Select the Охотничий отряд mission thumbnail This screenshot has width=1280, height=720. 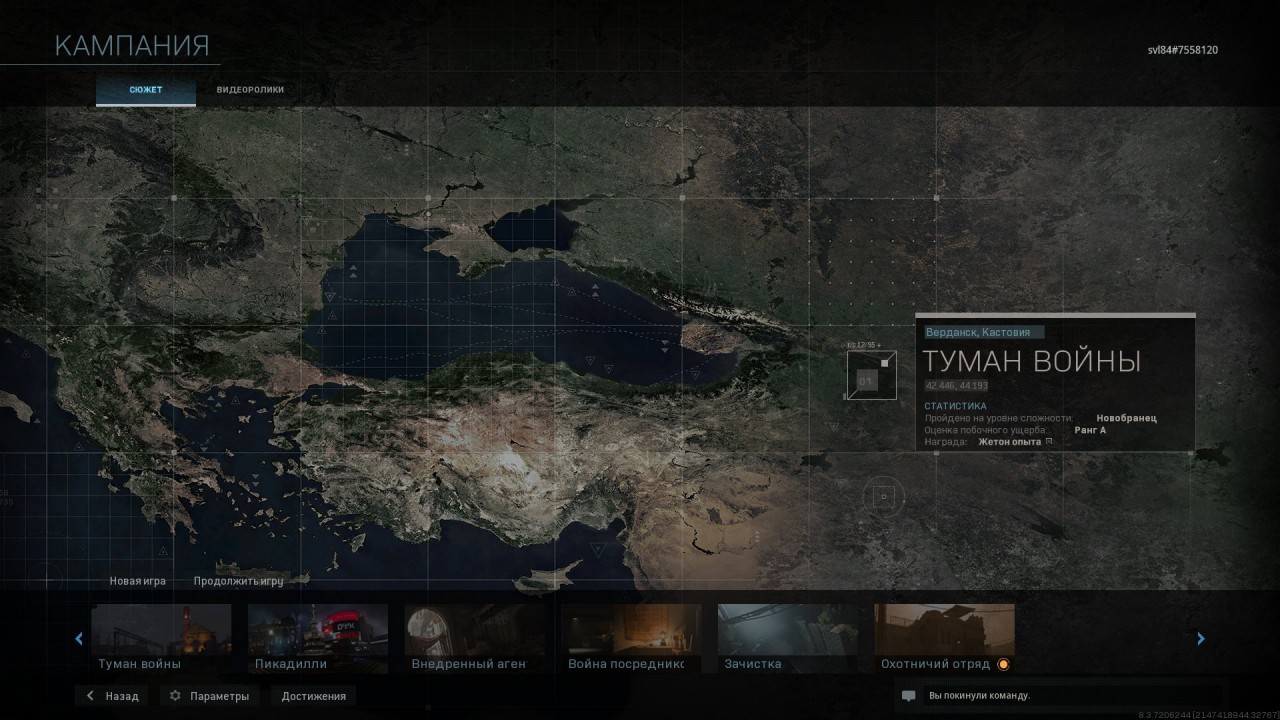(x=945, y=638)
